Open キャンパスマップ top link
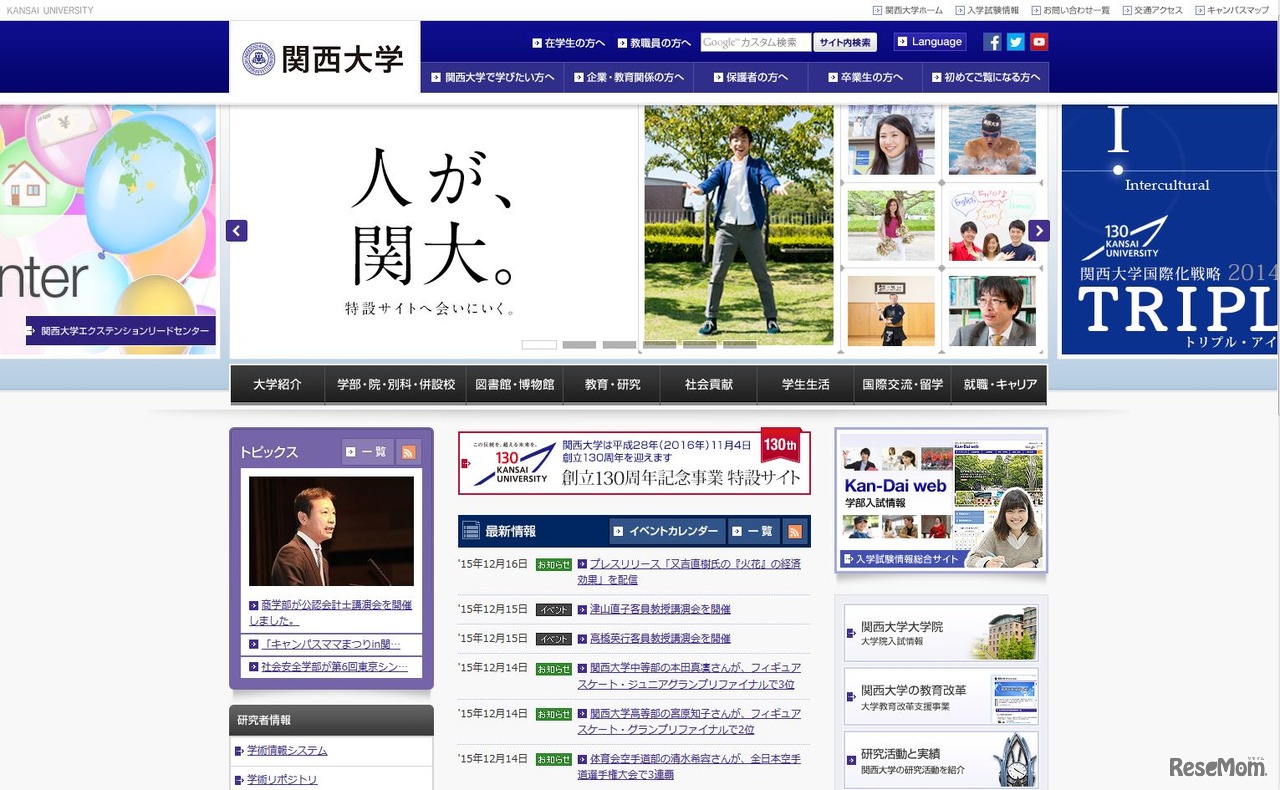This screenshot has width=1280, height=790. [x=1231, y=10]
